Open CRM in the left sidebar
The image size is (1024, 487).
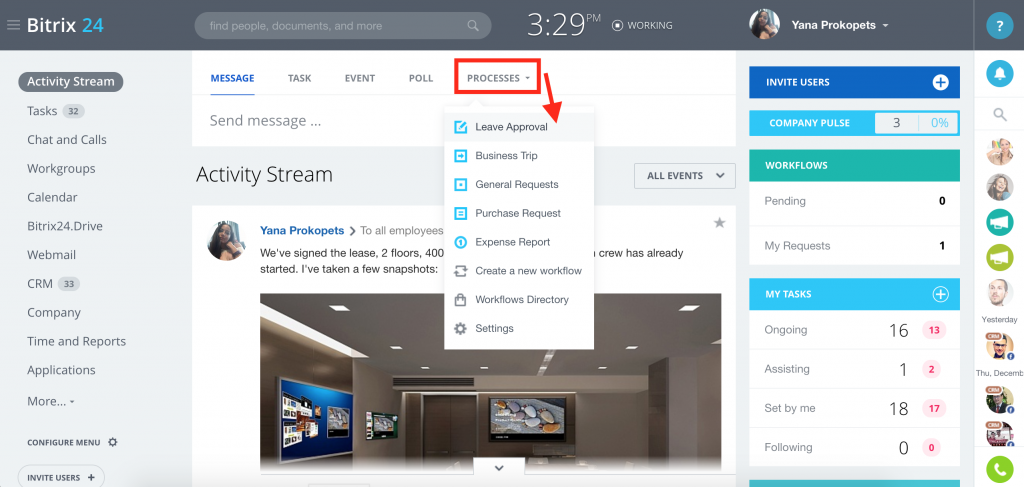39,283
